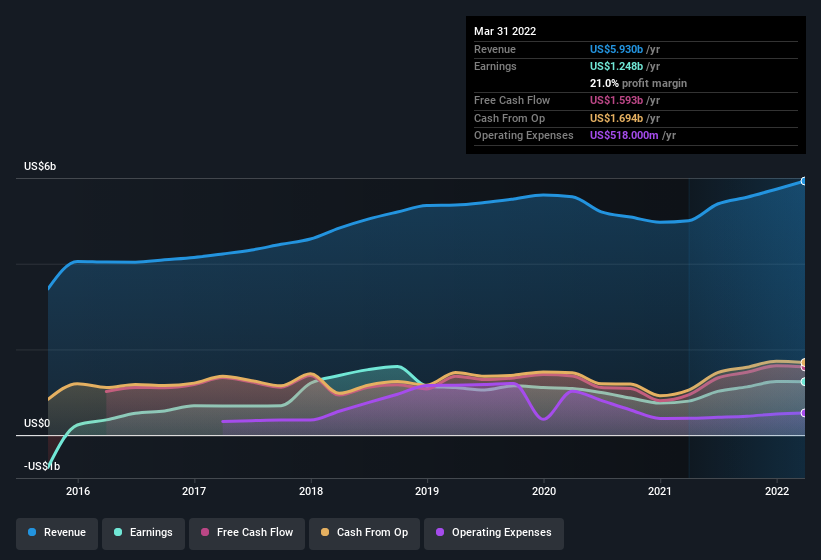Click the Mar 31 2022 tooltip date
Viewport: 821px width, 560px height.
pos(505,31)
